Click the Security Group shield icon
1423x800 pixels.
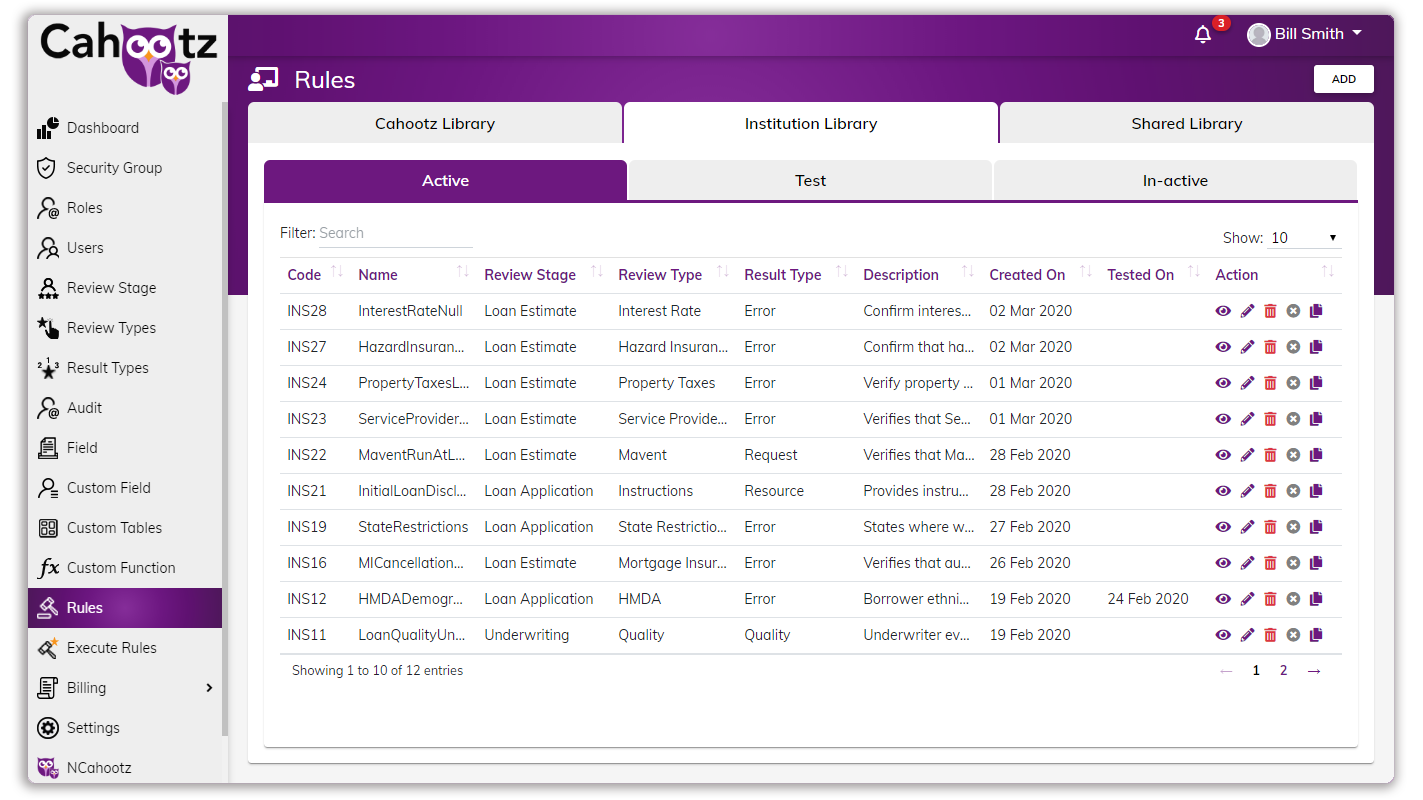[x=46, y=168]
